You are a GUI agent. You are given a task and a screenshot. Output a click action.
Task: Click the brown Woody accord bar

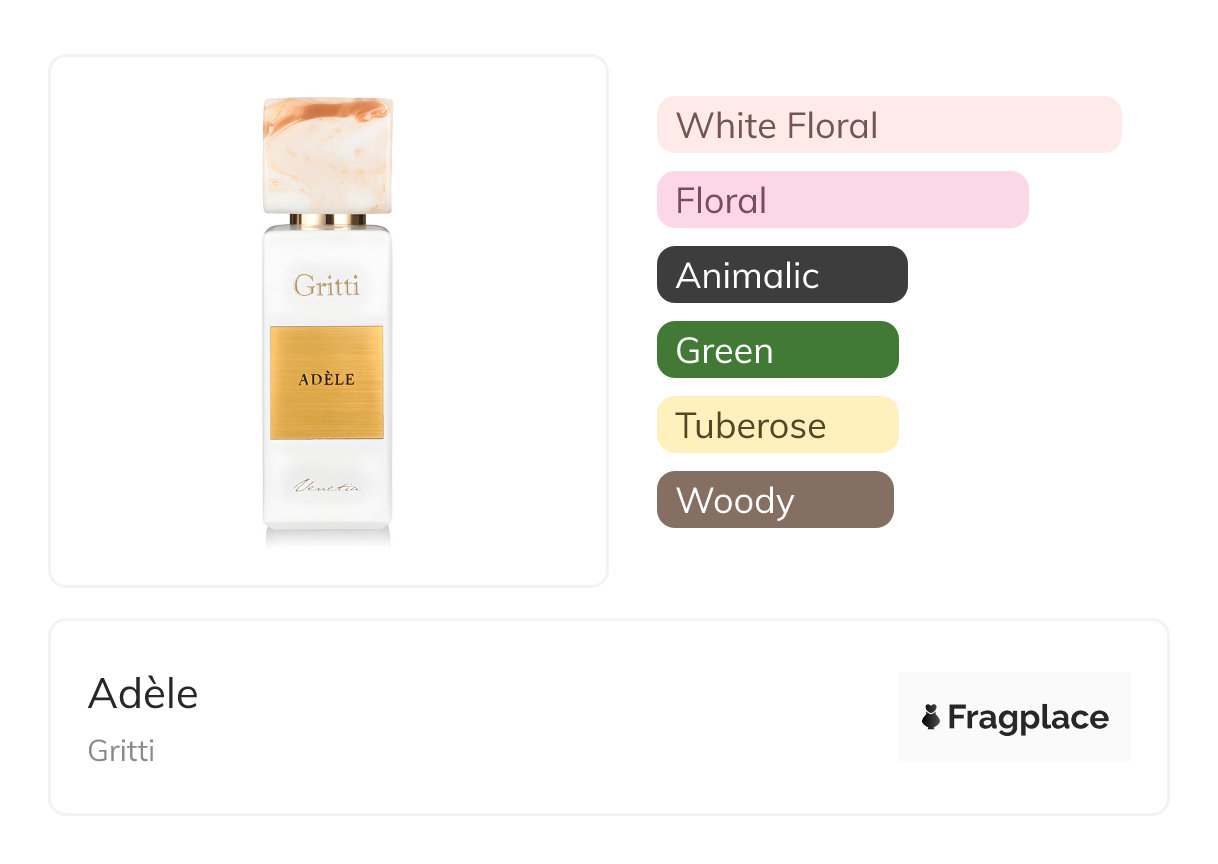coord(774,500)
